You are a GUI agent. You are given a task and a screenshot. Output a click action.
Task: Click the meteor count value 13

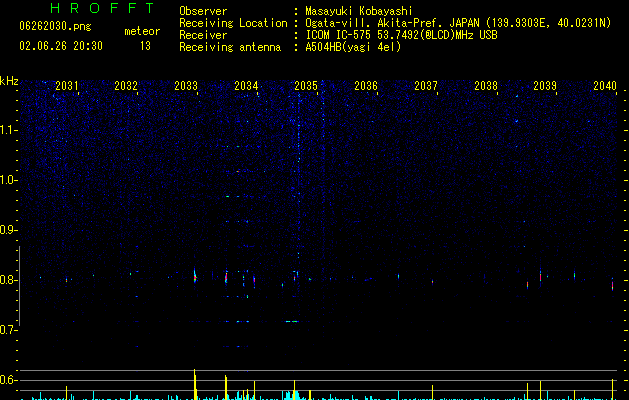pyautogui.click(x=145, y=46)
